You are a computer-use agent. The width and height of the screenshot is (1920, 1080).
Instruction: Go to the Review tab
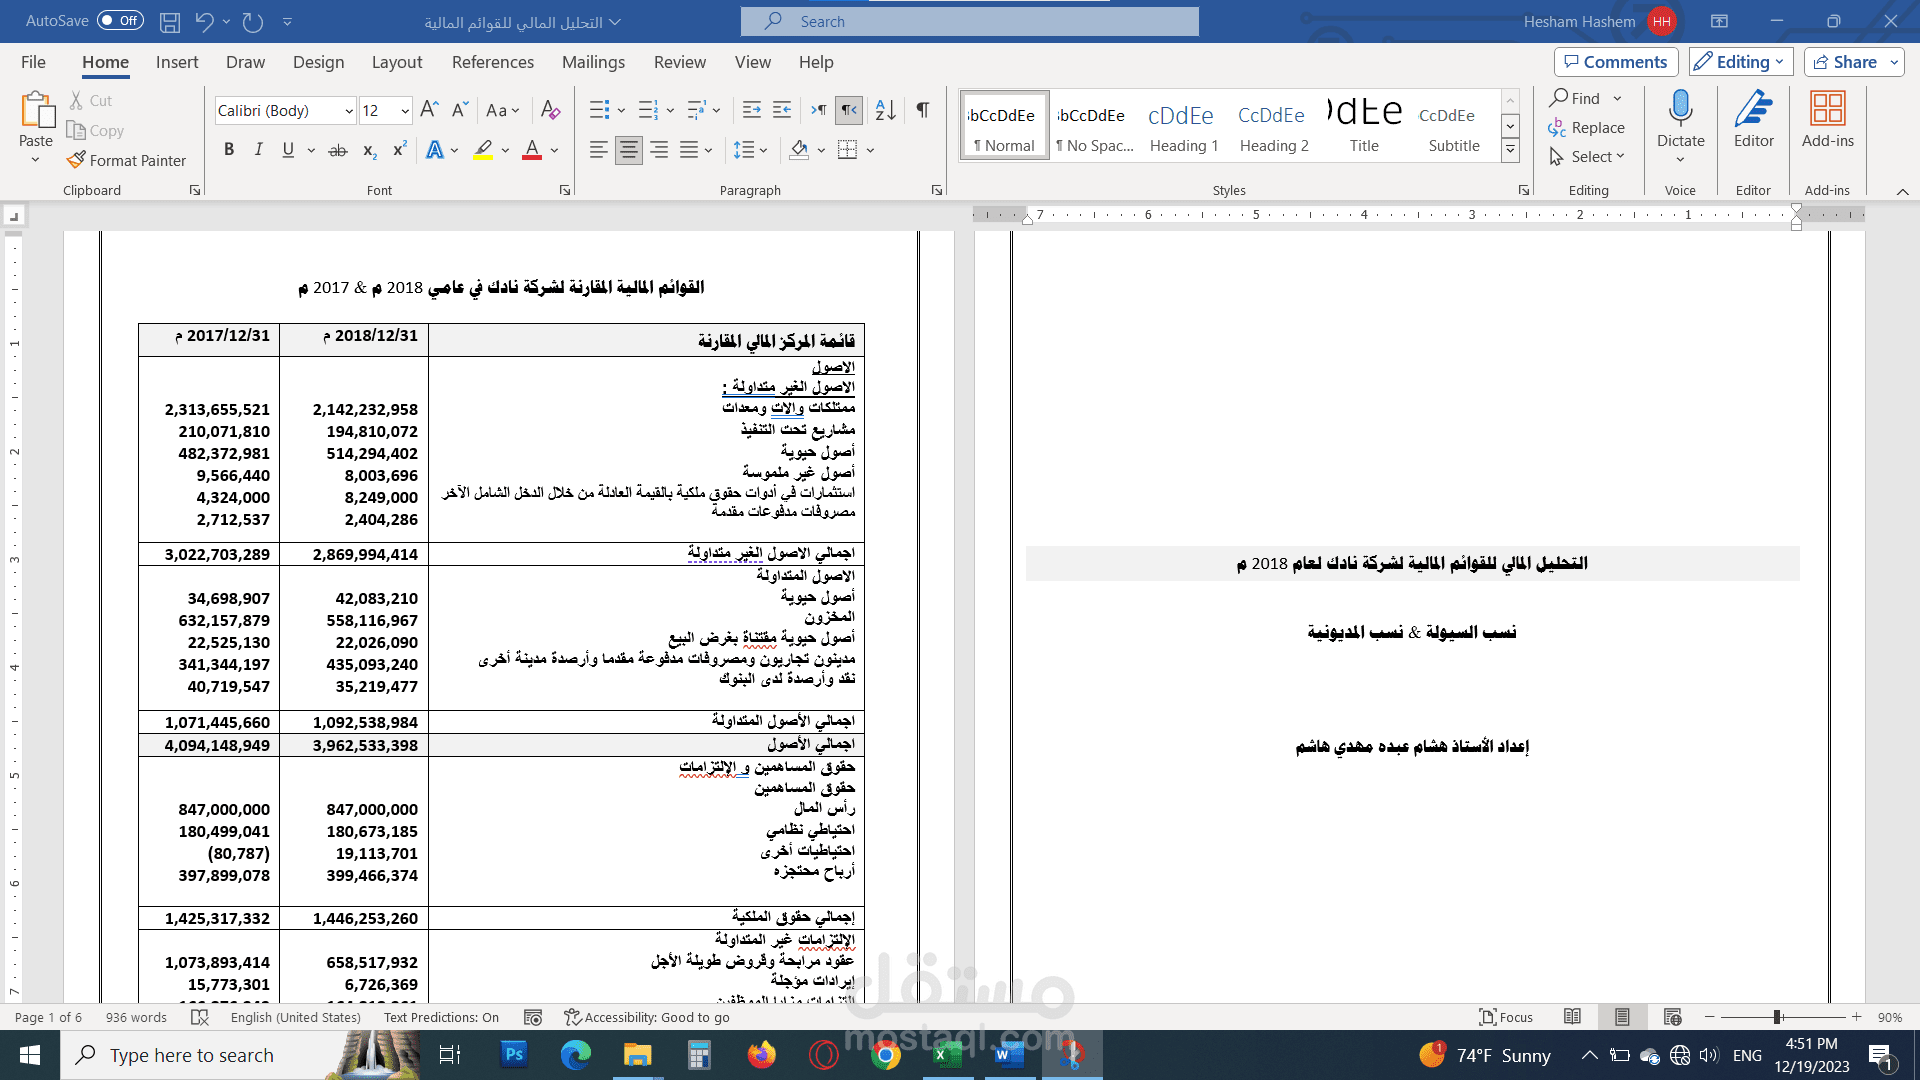pos(680,62)
